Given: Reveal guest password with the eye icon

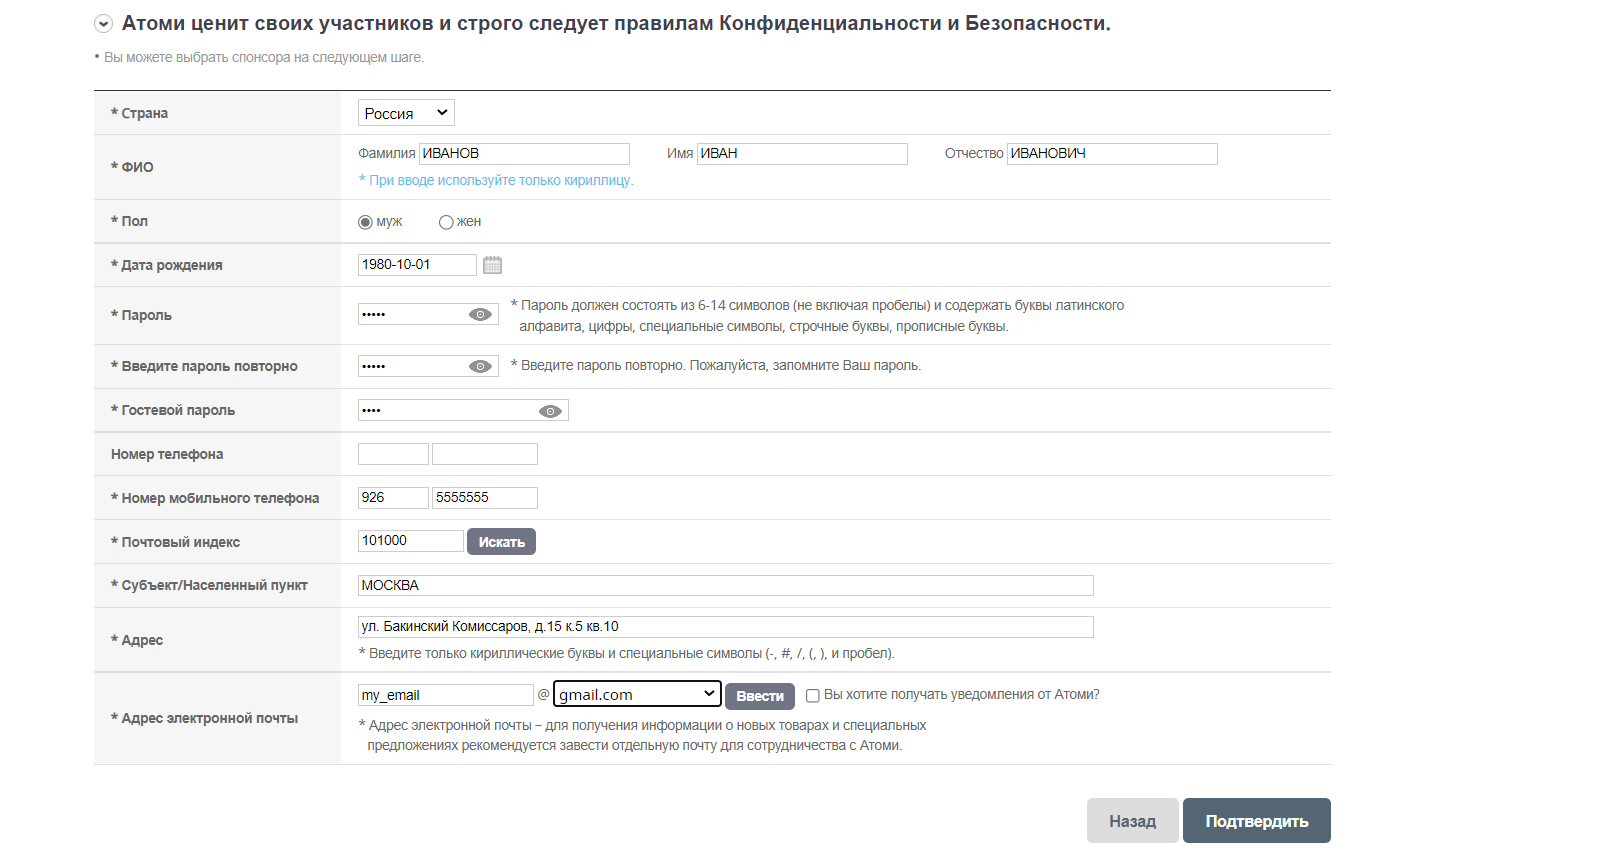Looking at the screenshot, I should pyautogui.click(x=550, y=411).
